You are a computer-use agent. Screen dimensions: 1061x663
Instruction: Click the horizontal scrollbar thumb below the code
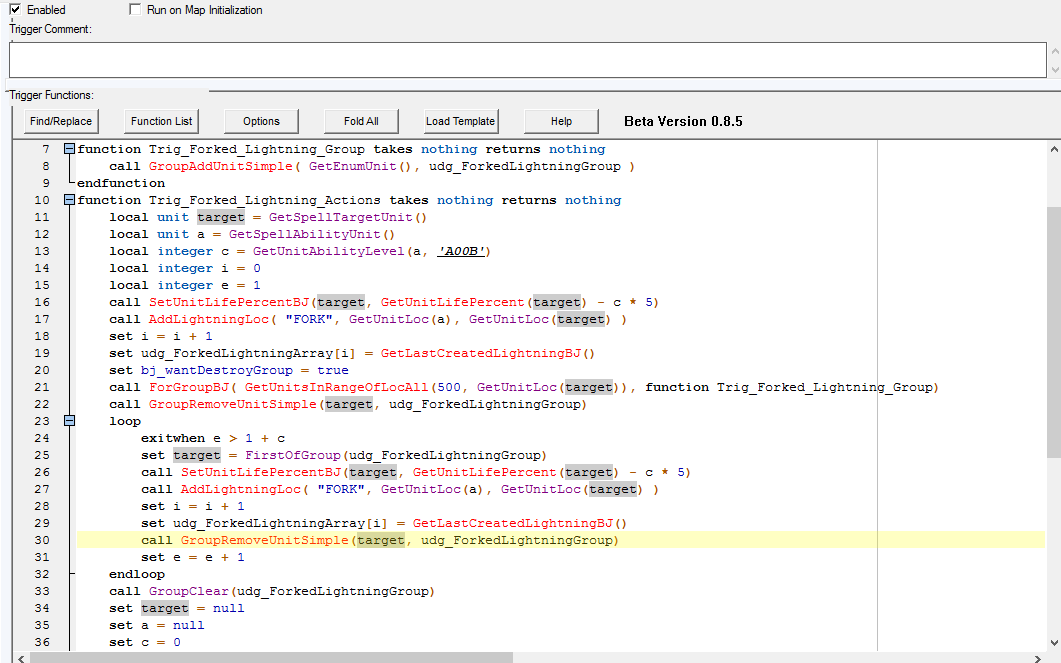point(270,657)
